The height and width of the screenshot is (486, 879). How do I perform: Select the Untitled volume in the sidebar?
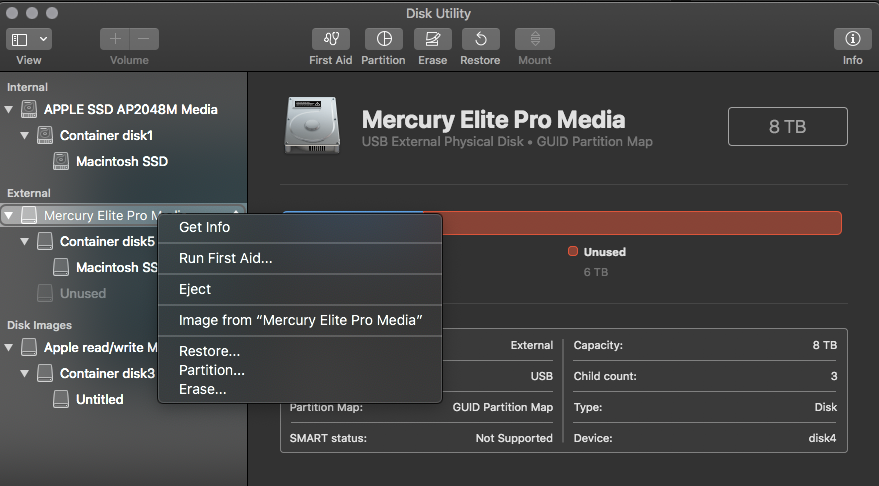[x=100, y=399]
